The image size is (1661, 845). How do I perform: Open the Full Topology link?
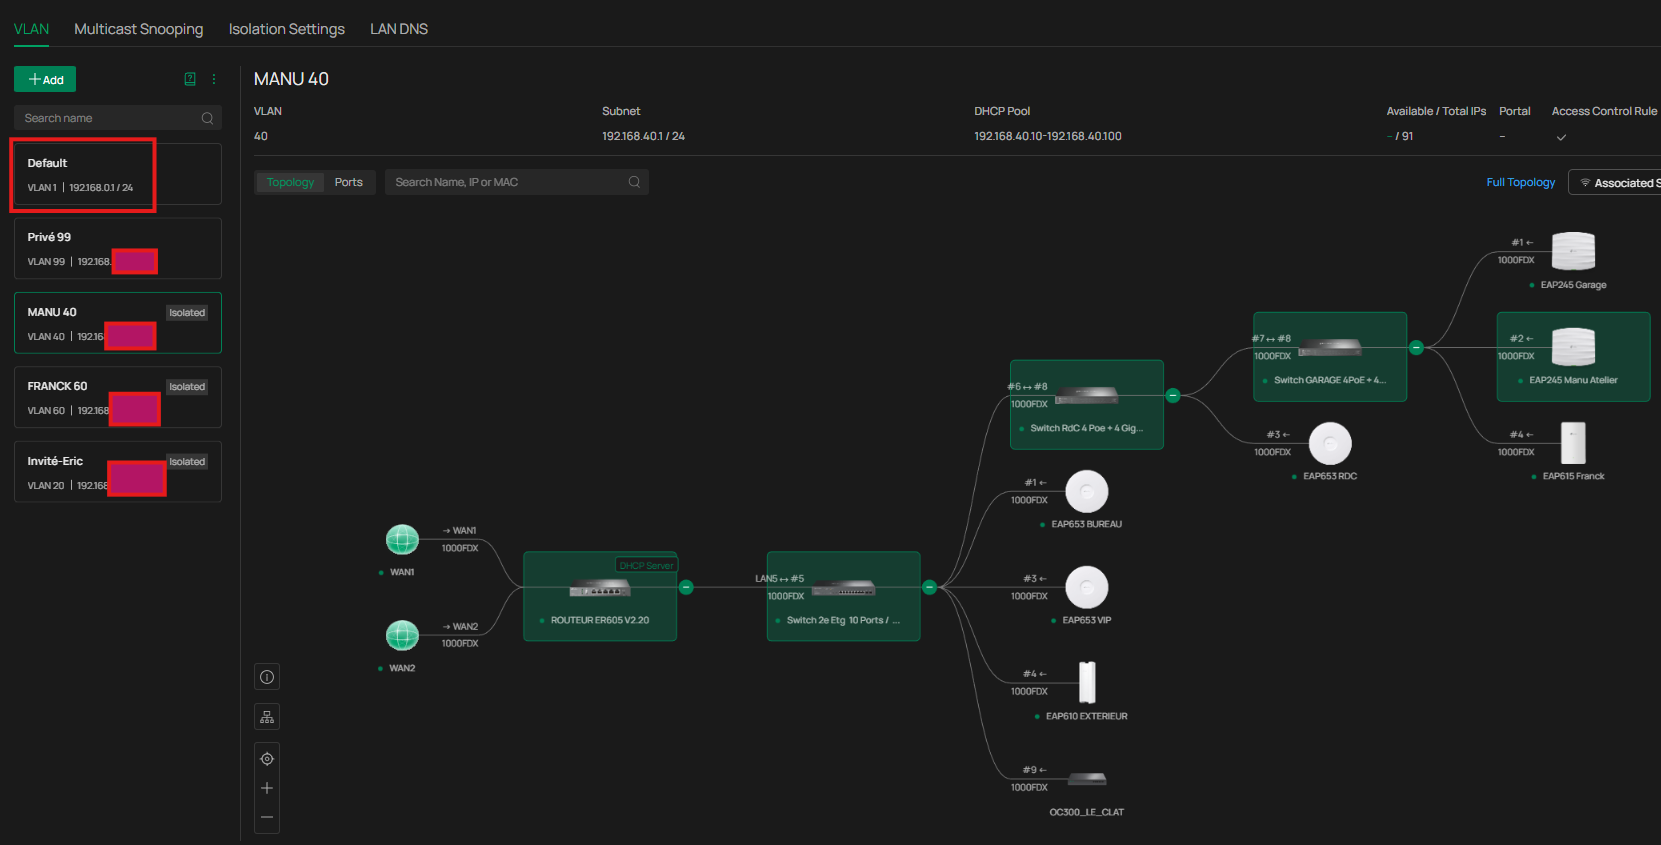tap(1520, 182)
